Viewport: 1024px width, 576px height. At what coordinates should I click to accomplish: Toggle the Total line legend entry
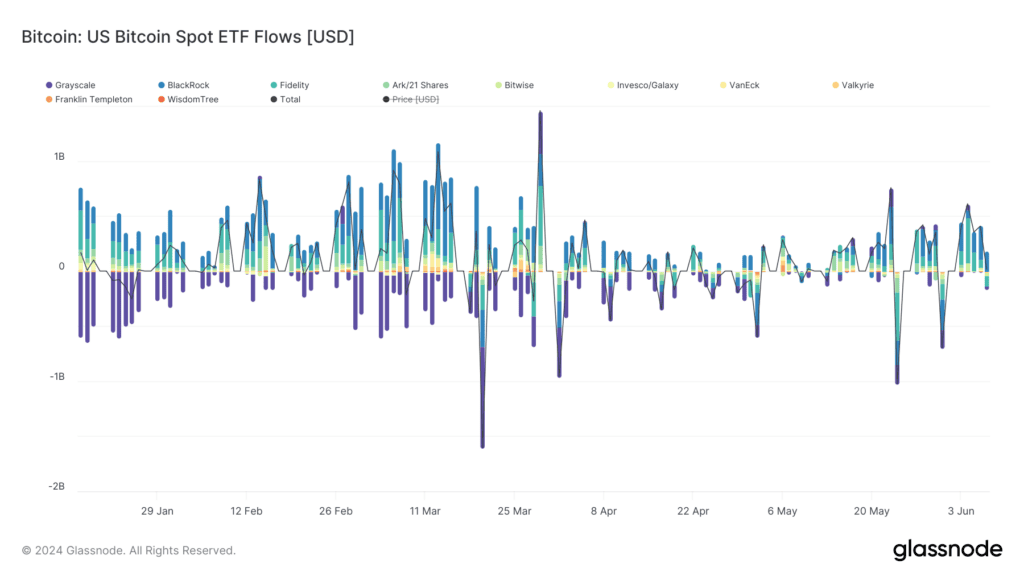coord(285,100)
